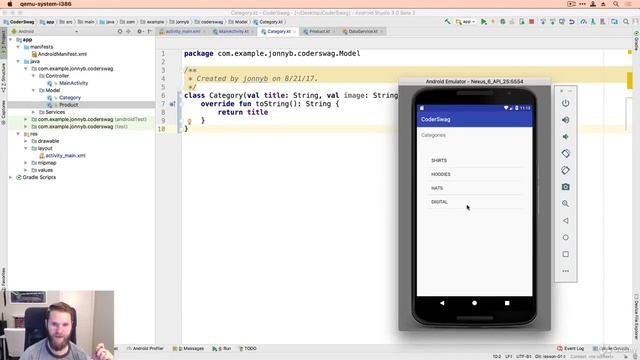Click collapse all icon in project panel
Viewport: 640px width, 360px height.
click(x=129, y=31)
